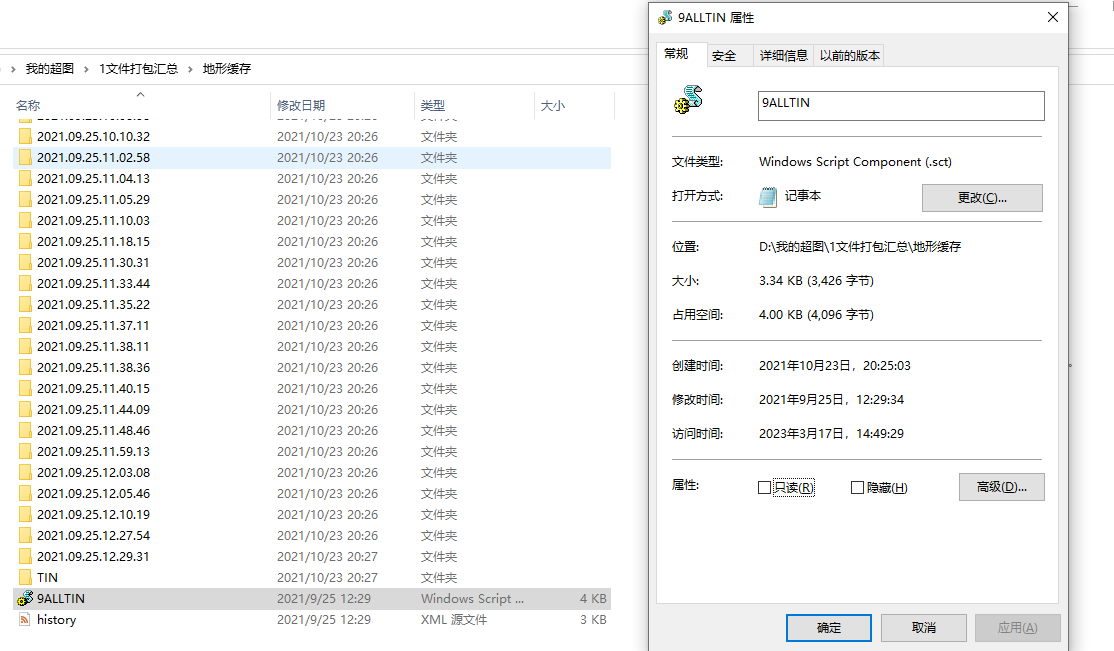Click modified time 2021年9月25日，12:29:34

831,399
